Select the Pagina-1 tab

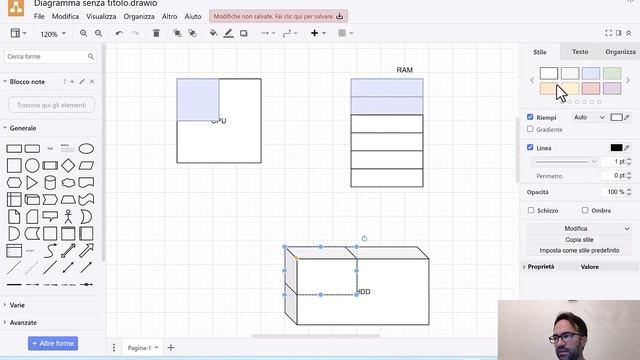142,348
